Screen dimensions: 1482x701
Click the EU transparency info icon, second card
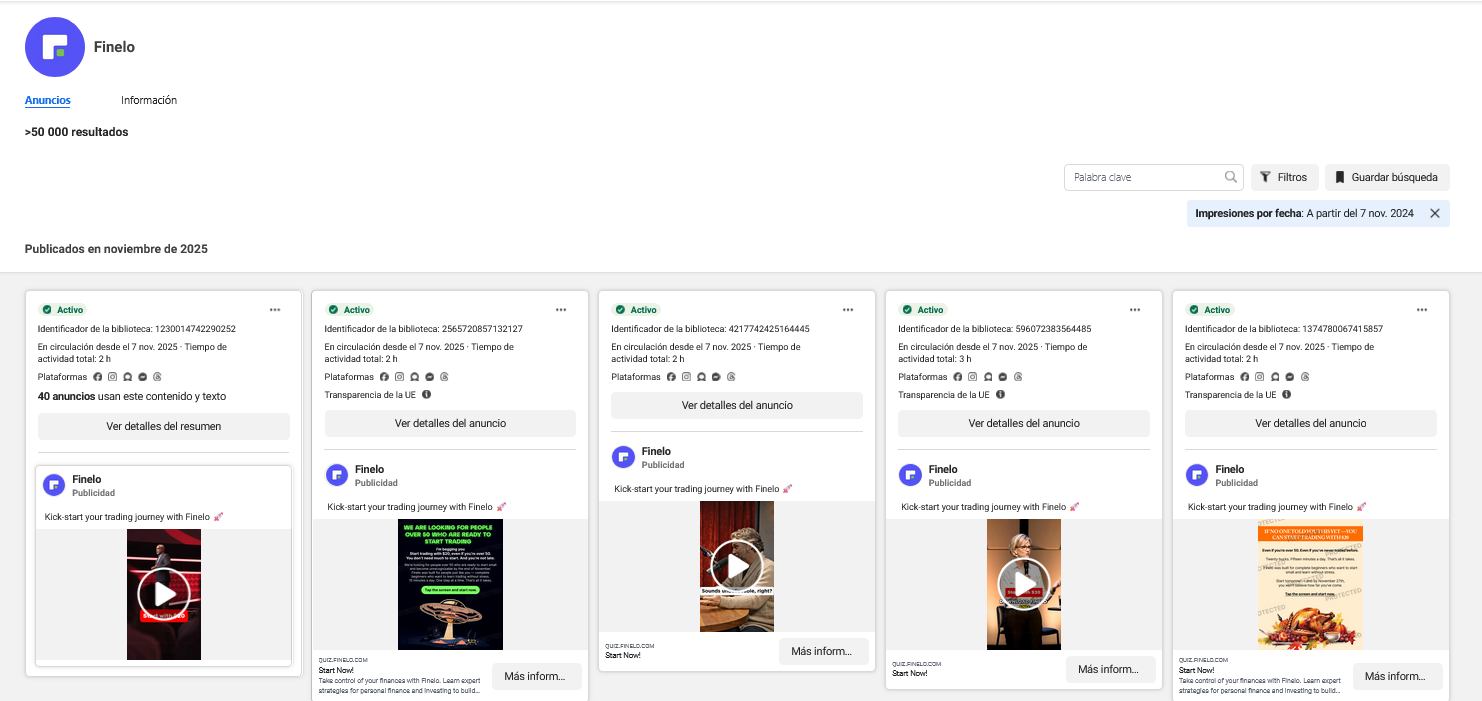(427, 395)
